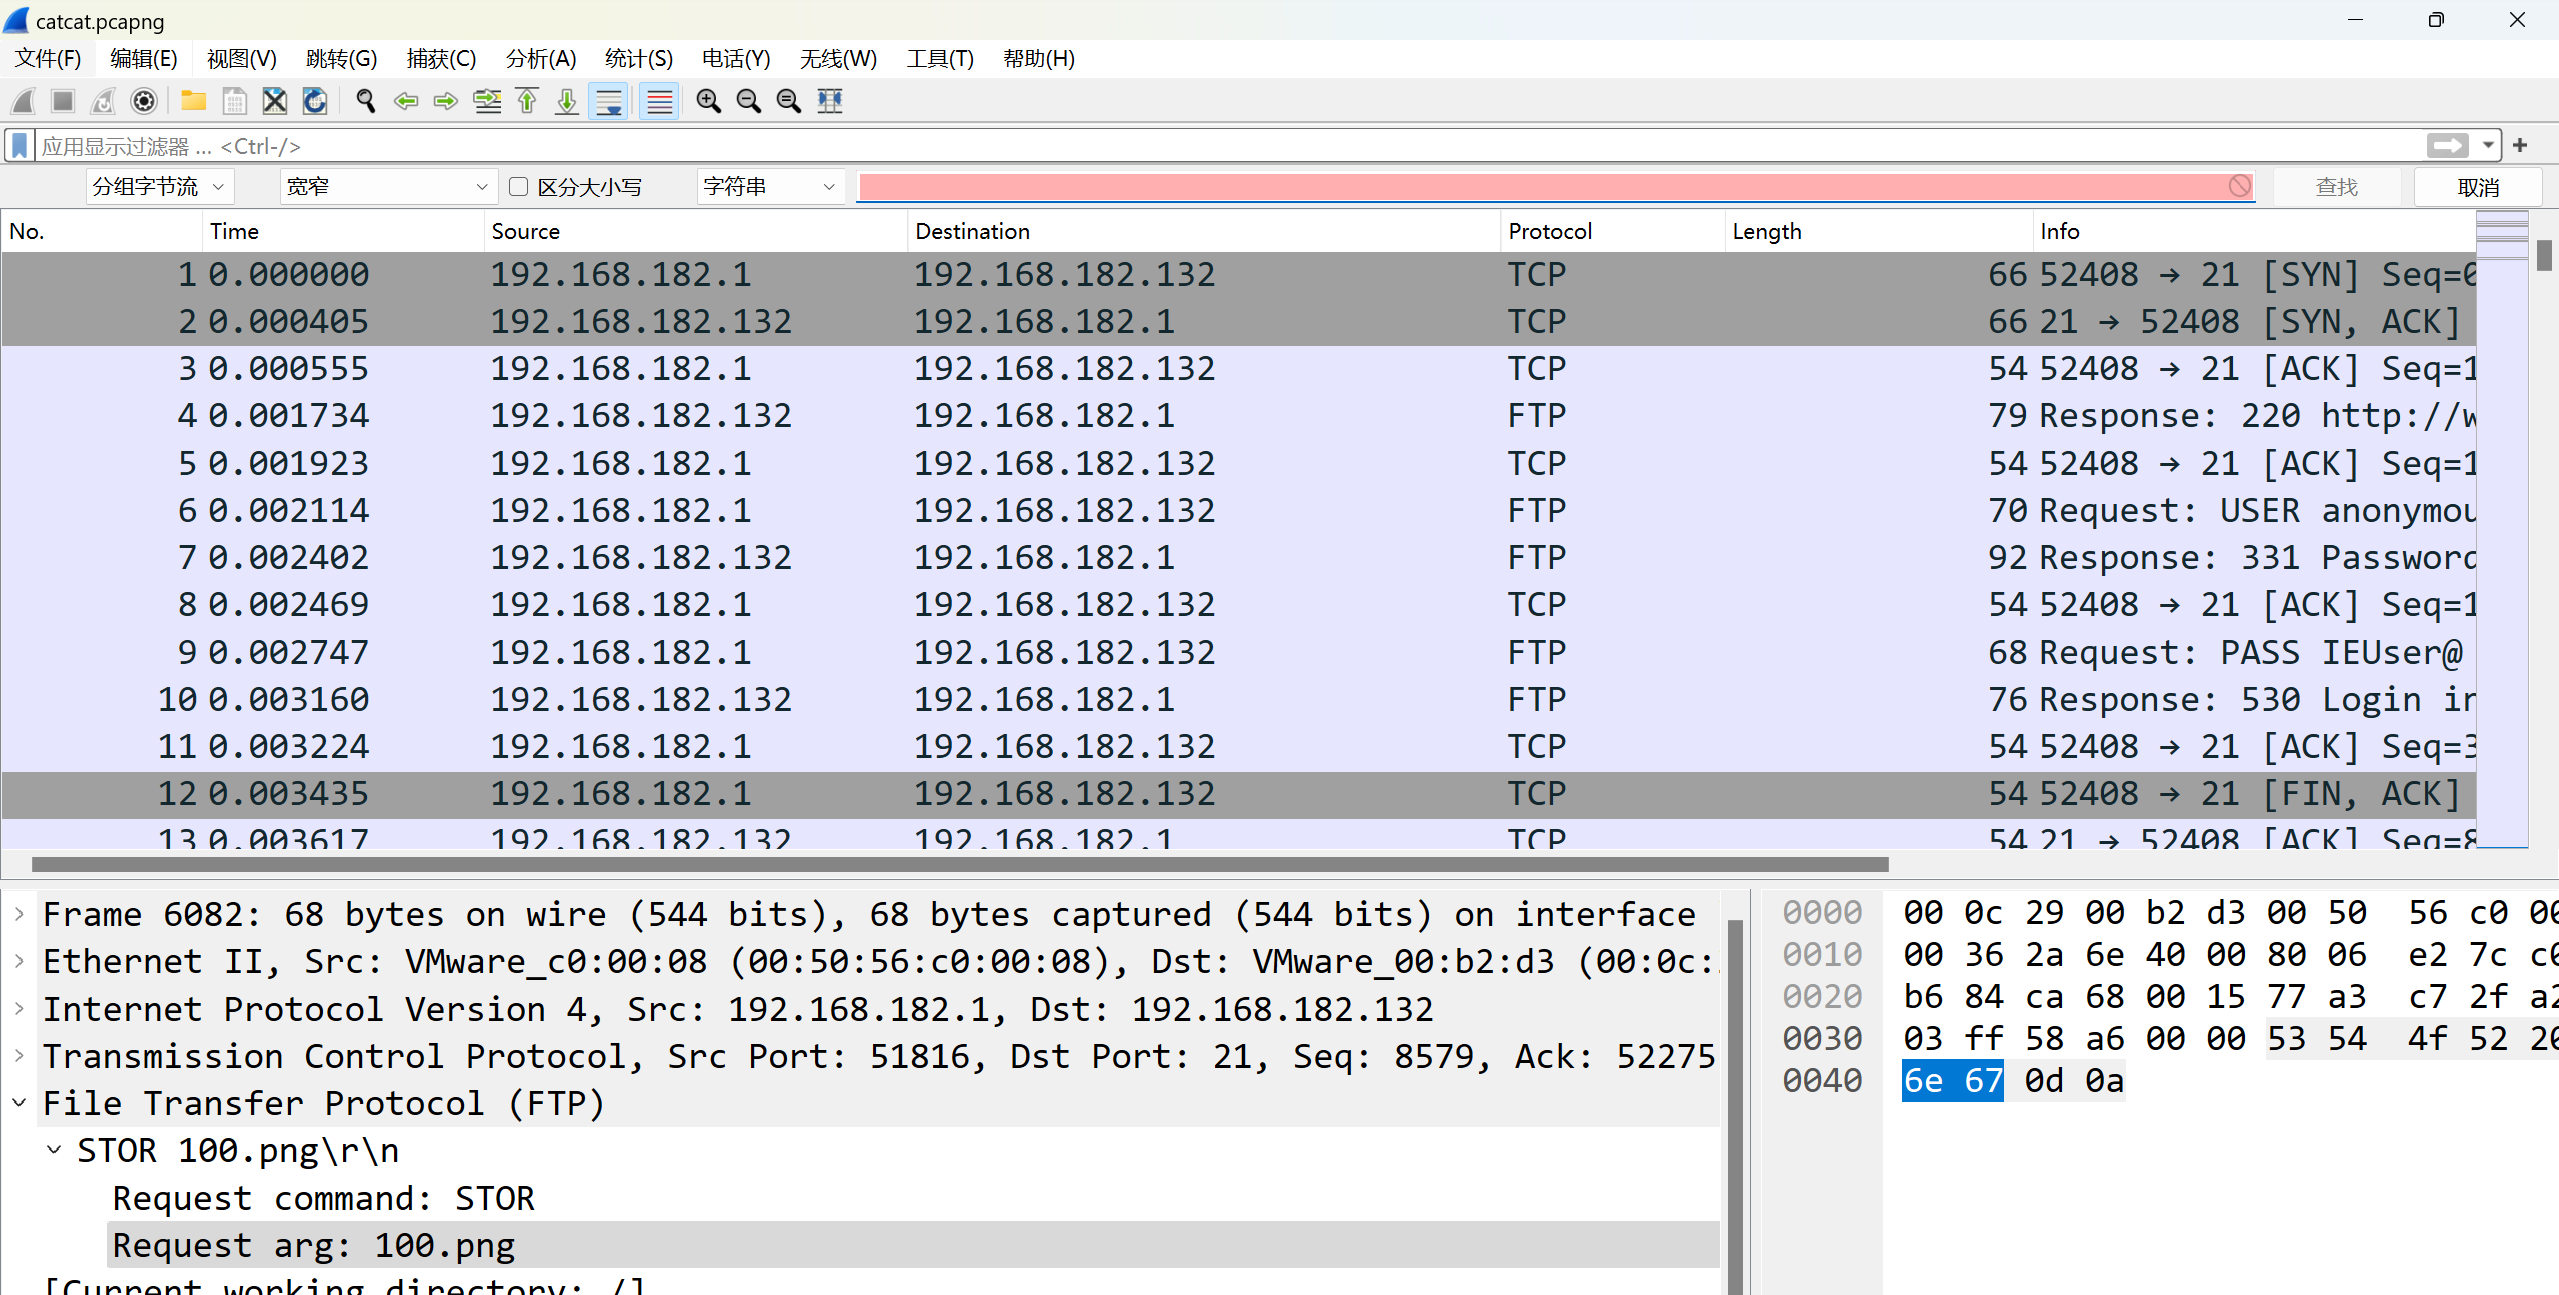Click the open capture file folder icon
This screenshot has width=2559, height=1295.
tap(193, 101)
